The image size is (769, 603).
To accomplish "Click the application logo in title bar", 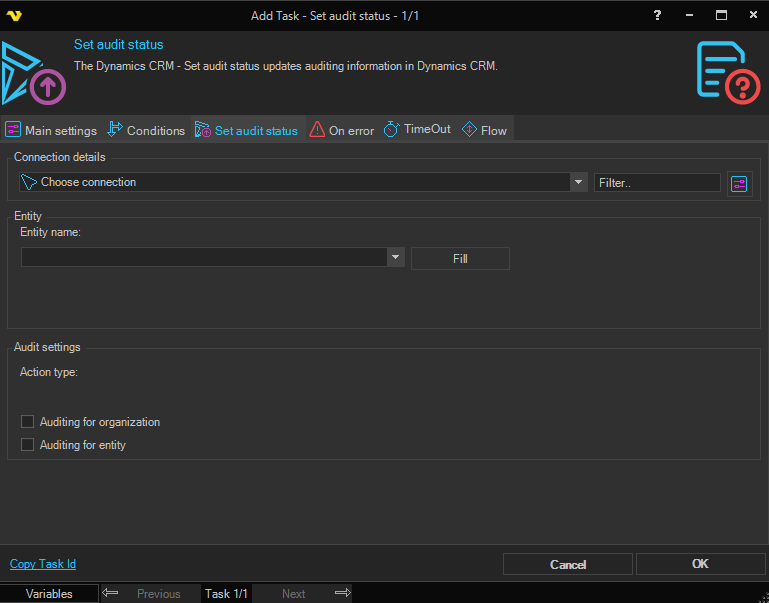I will 14,15.
